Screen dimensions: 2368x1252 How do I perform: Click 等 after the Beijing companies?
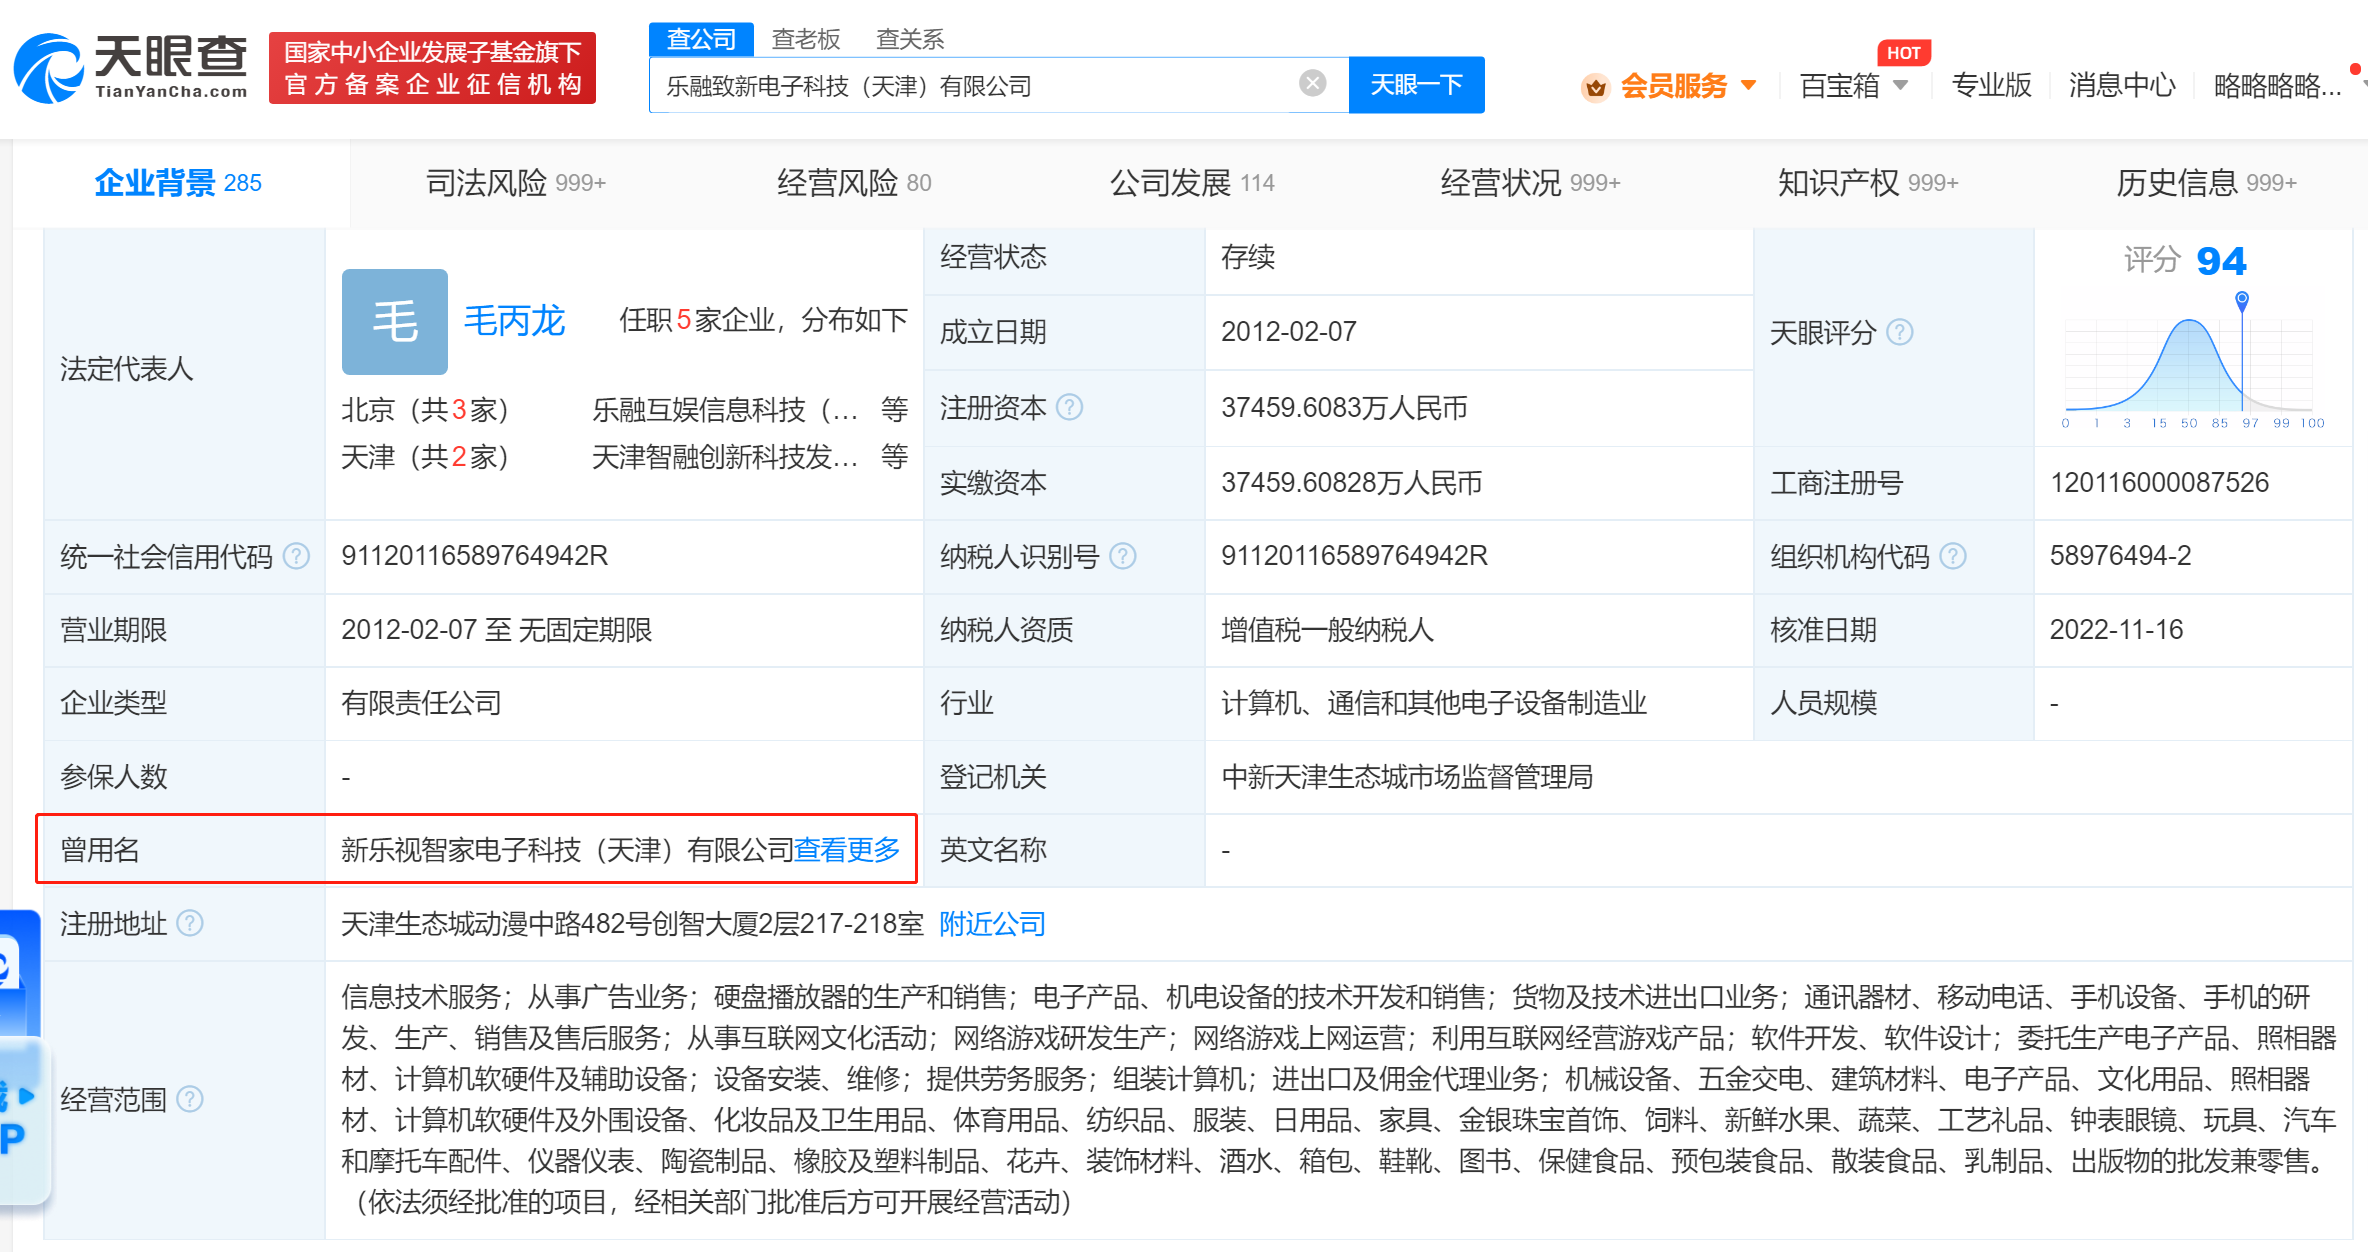click(894, 409)
